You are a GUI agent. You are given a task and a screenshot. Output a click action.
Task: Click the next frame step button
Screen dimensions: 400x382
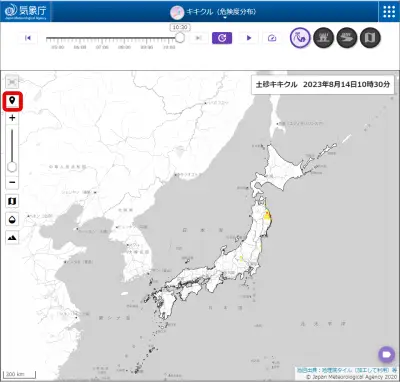coord(198,38)
